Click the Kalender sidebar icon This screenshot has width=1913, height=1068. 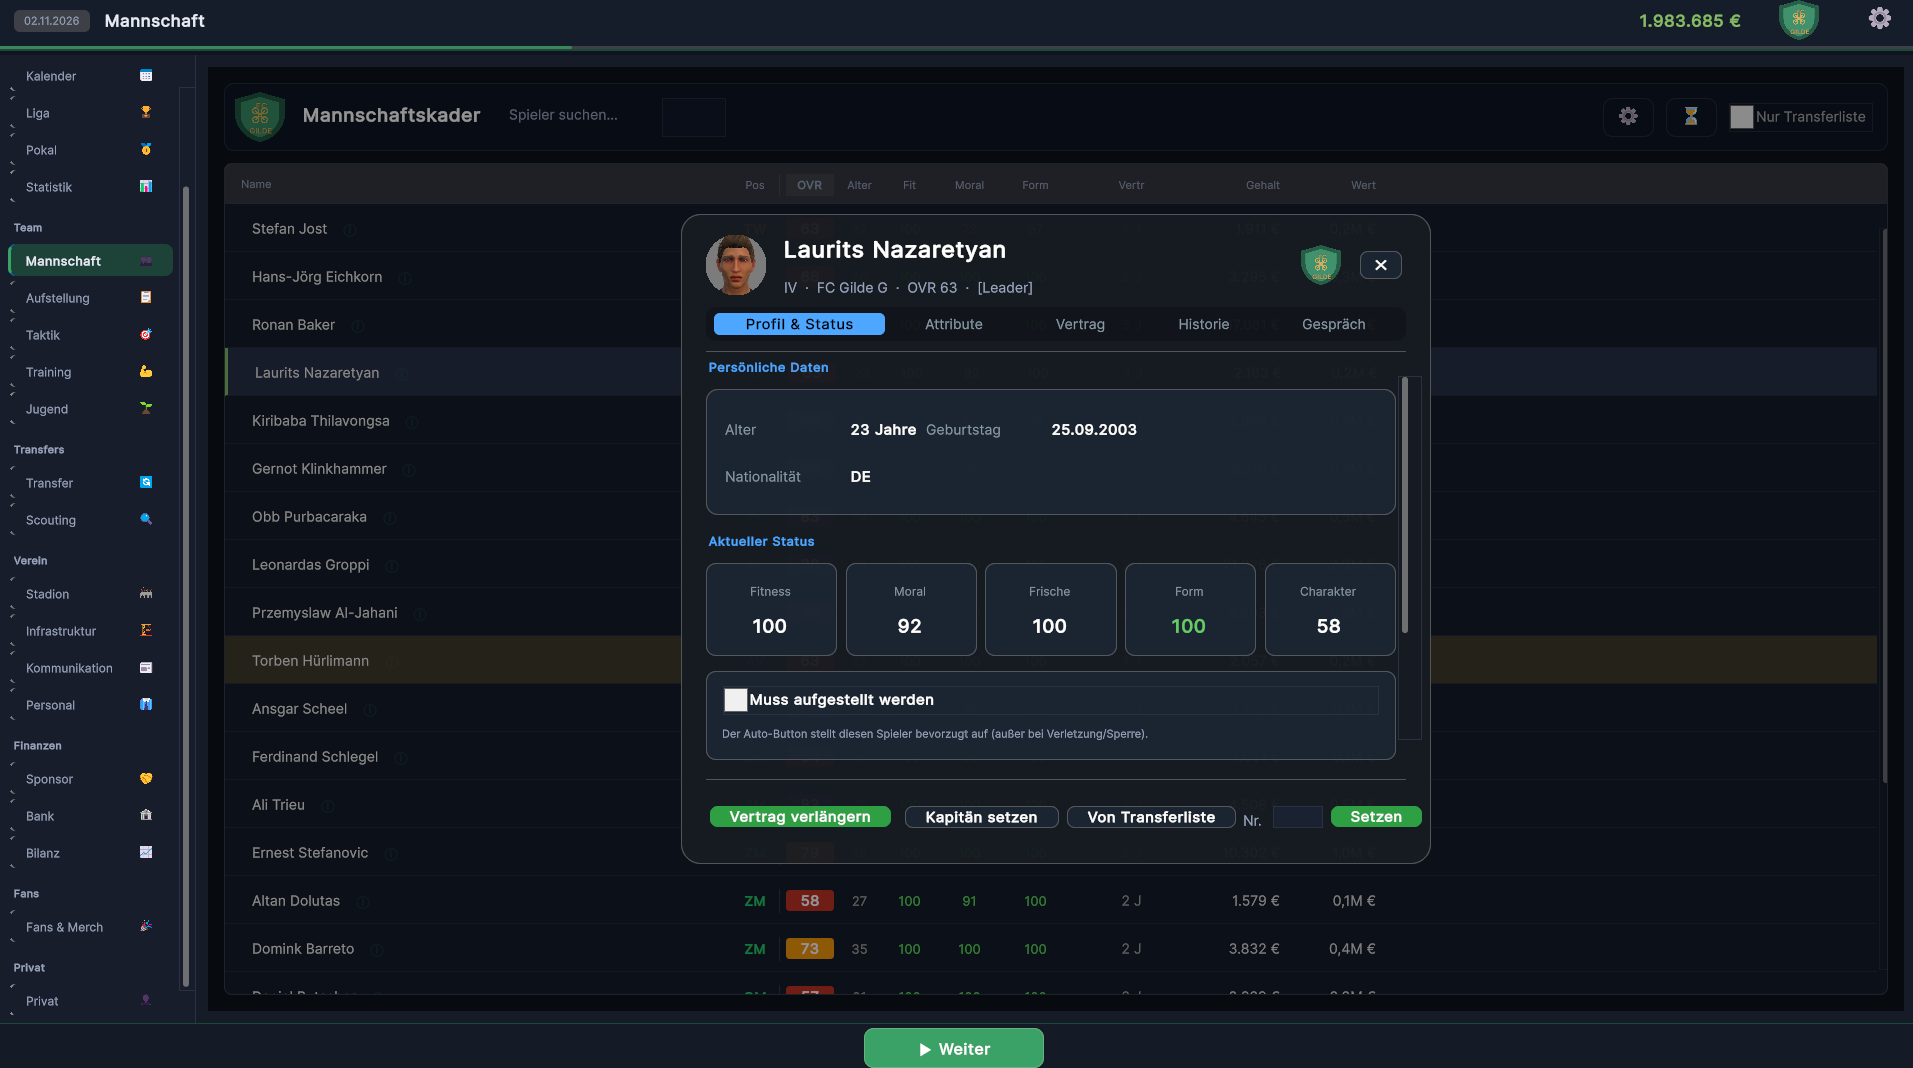pyautogui.click(x=146, y=76)
